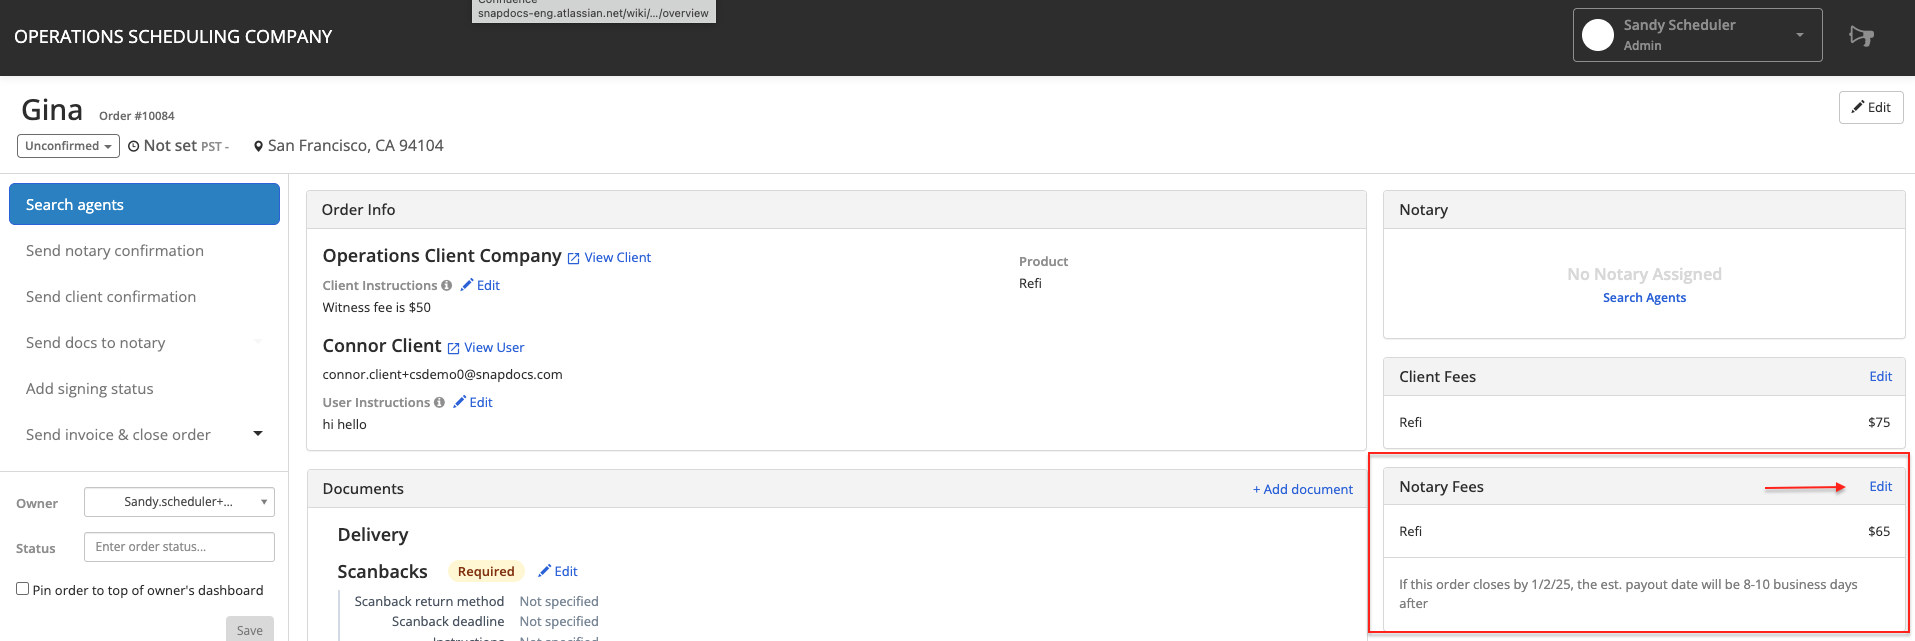Toggle Pin order to top checkbox
1915x641 pixels.
point(22,589)
